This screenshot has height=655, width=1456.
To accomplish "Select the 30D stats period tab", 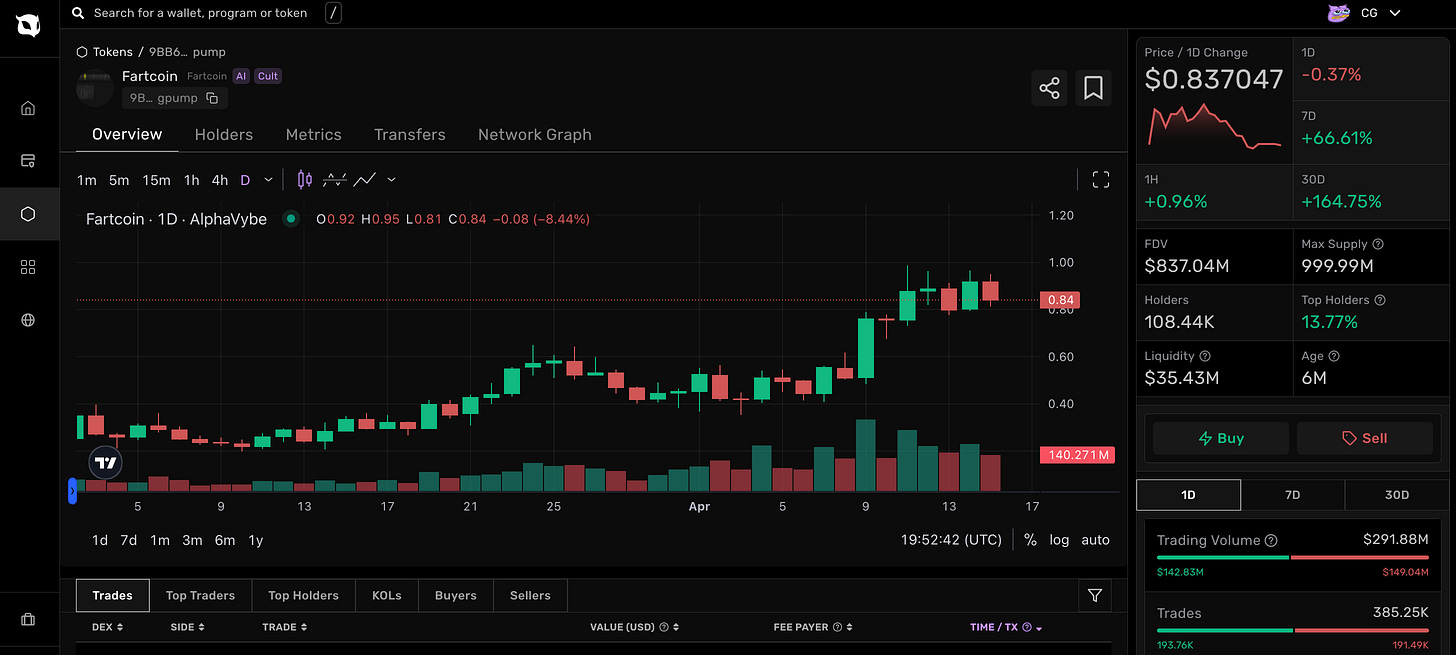I will point(1397,494).
